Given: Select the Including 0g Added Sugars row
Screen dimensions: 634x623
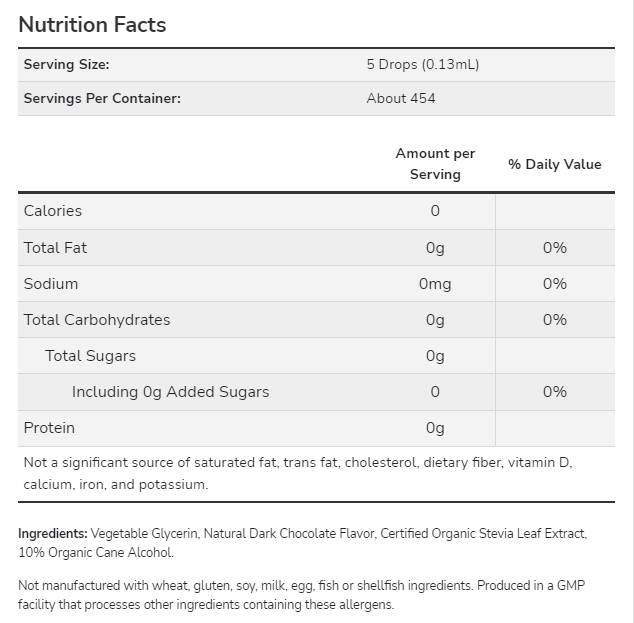Looking at the screenshot, I should point(170,392).
